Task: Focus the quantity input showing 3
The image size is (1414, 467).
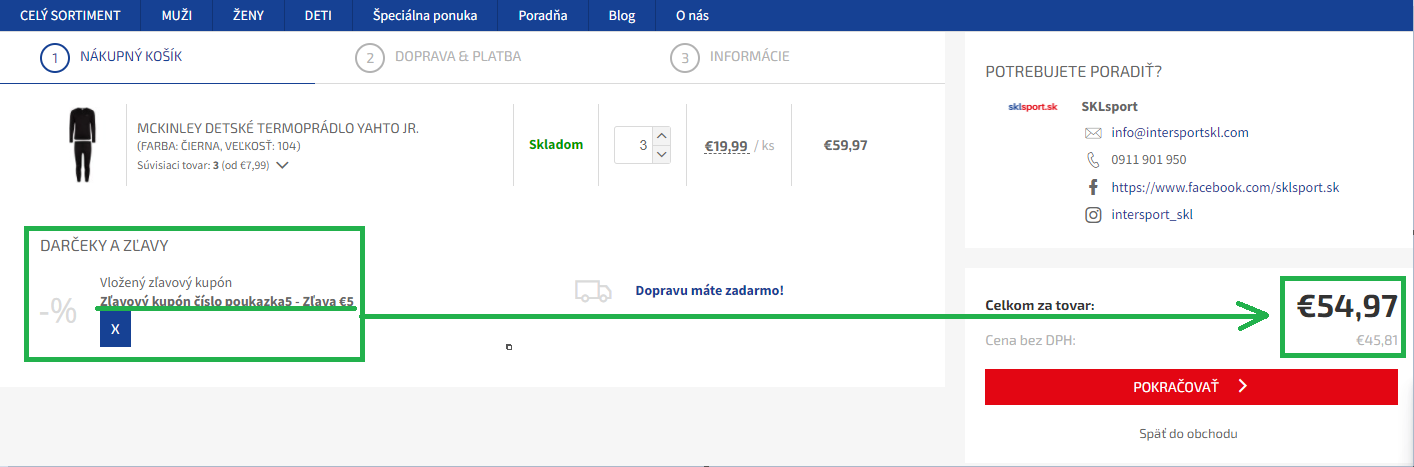Action: (x=632, y=145)
